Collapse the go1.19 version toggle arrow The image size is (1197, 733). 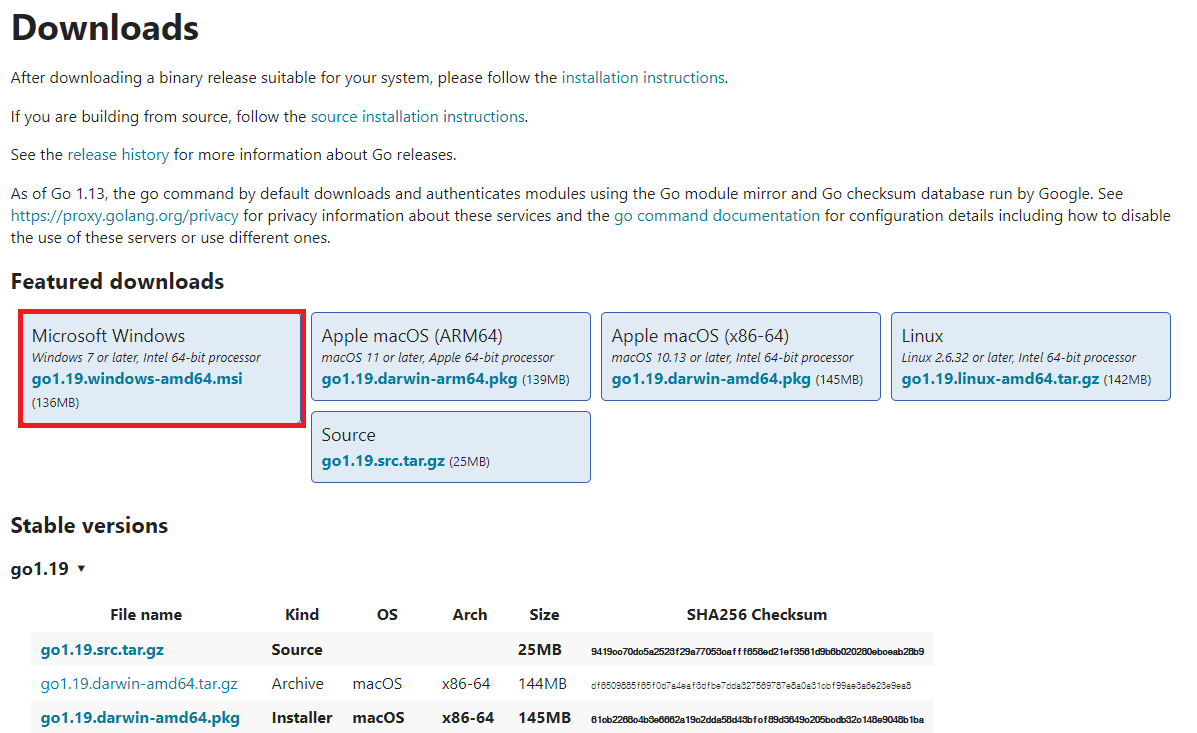81,569
